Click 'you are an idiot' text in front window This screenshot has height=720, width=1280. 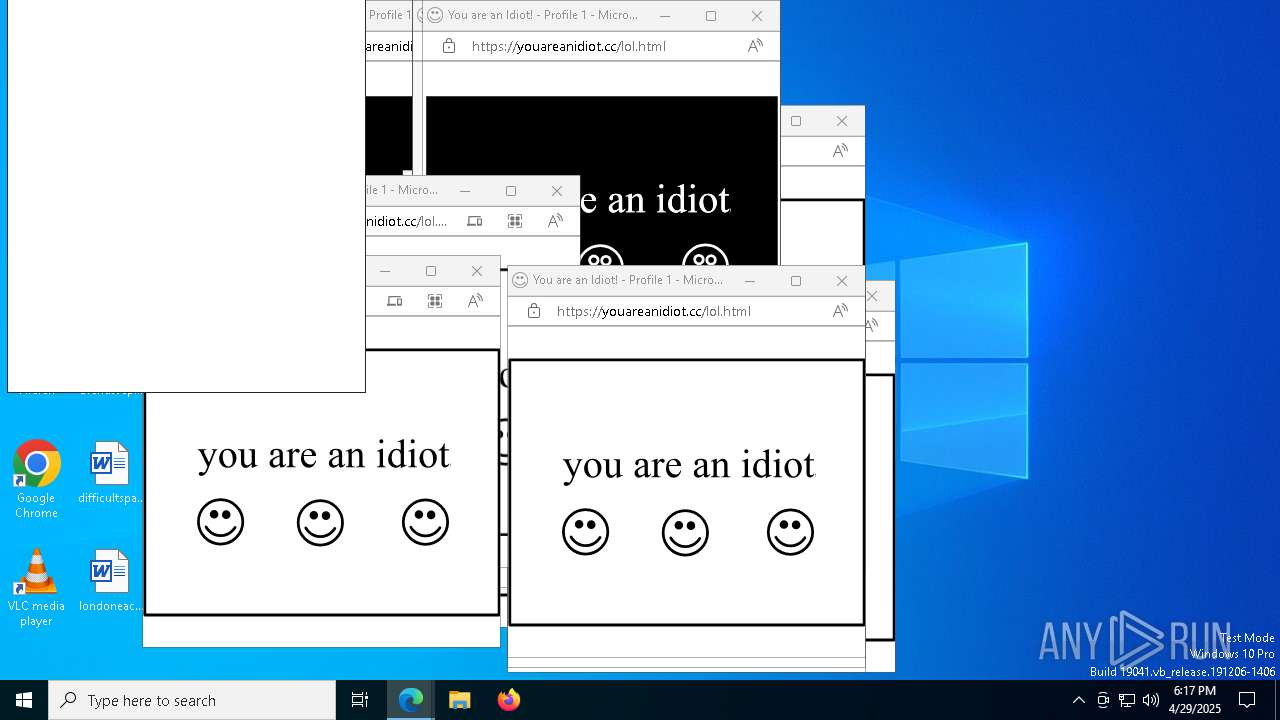(689, 466)
